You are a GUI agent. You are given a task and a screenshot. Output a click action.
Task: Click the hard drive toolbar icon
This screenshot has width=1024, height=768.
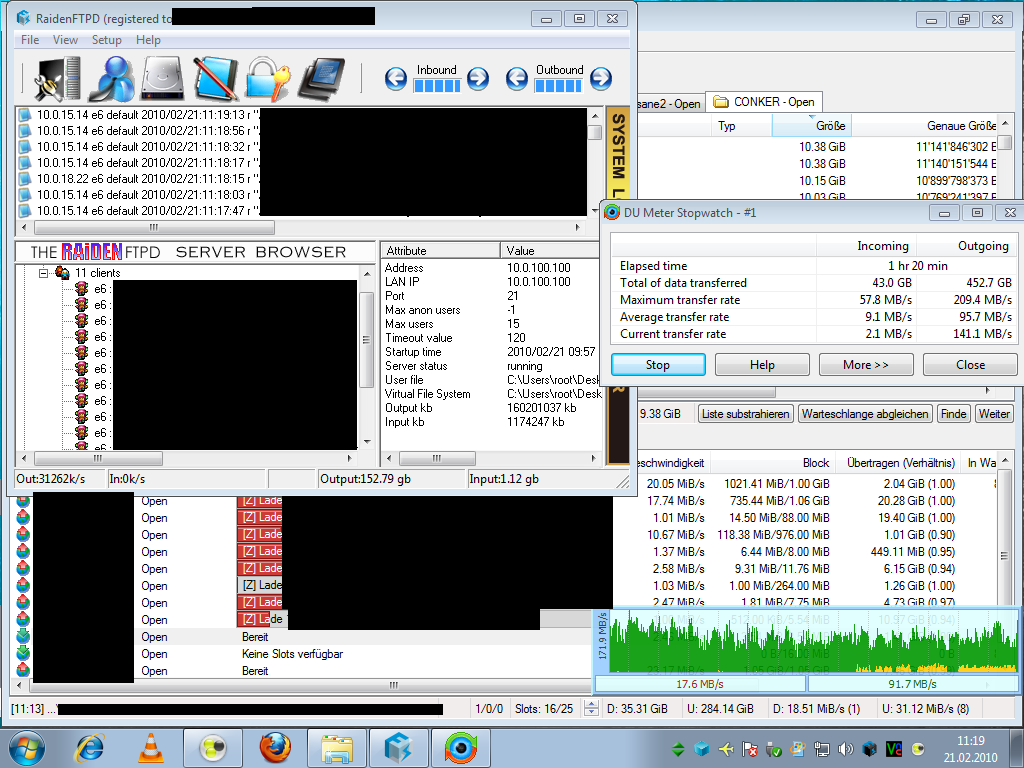tap(161, 79)
